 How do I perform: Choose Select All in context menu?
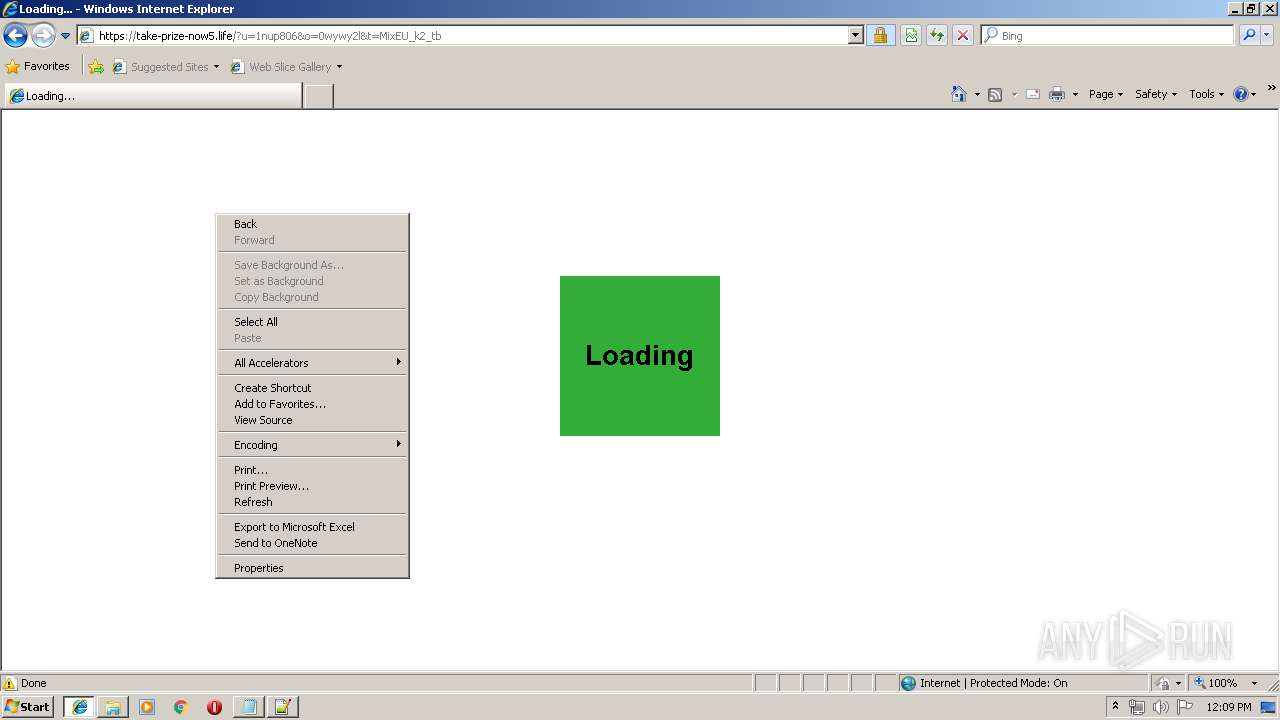point(312,322)
